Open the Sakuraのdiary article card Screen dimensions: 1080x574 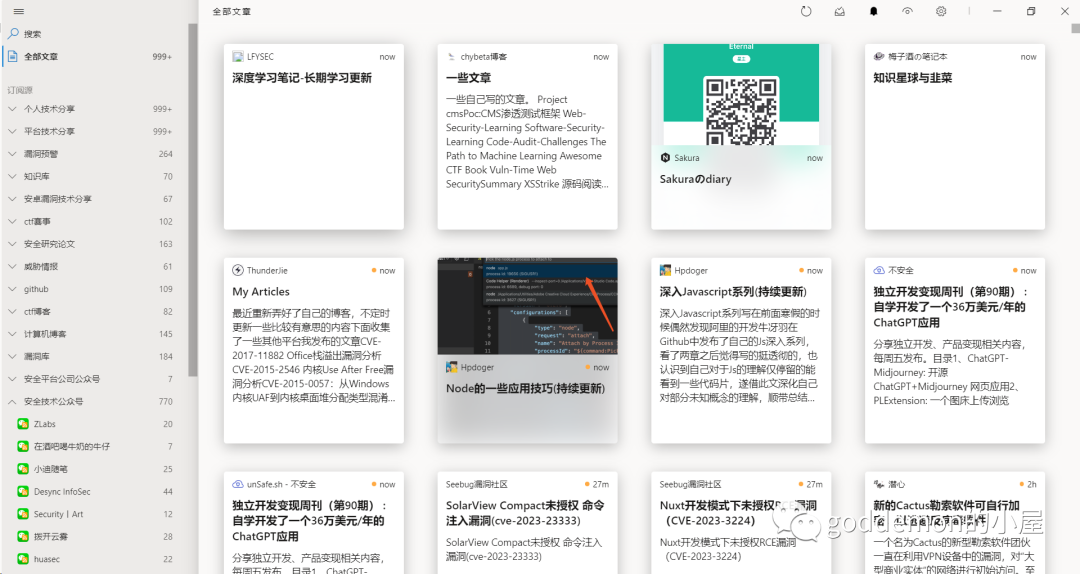coord(741,137)
